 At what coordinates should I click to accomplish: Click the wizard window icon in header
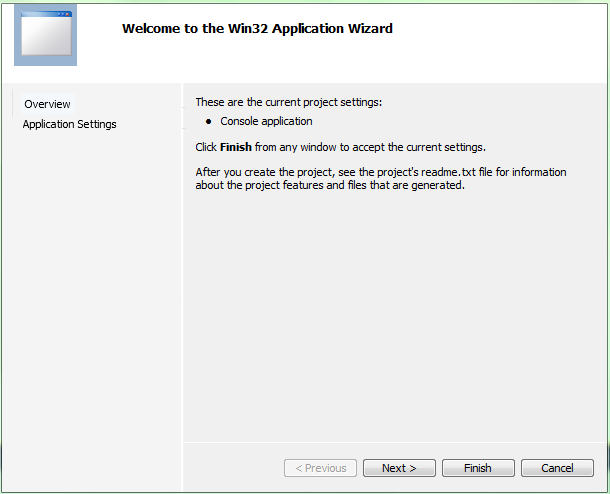[45, 35]
